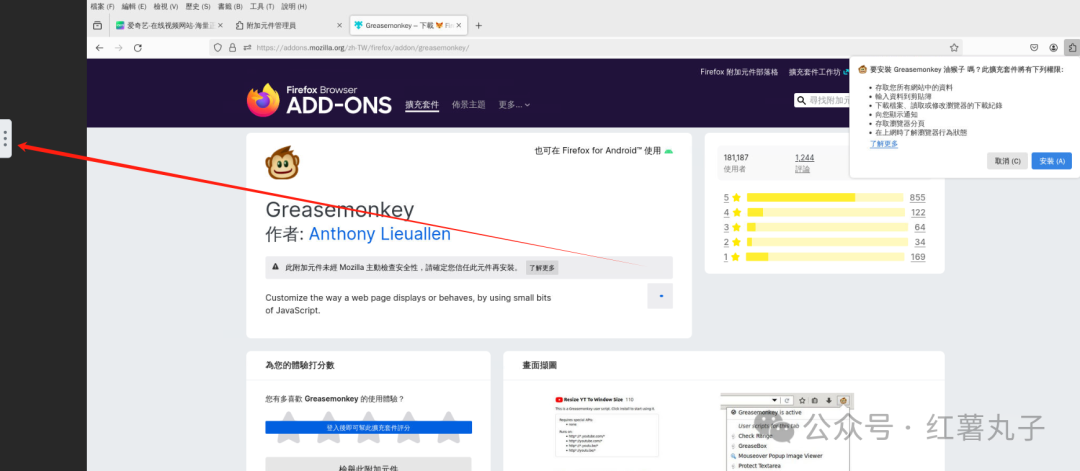Click the extensions puzzle icon in toolbar
1080x471 pixels.
[1072, 48]
